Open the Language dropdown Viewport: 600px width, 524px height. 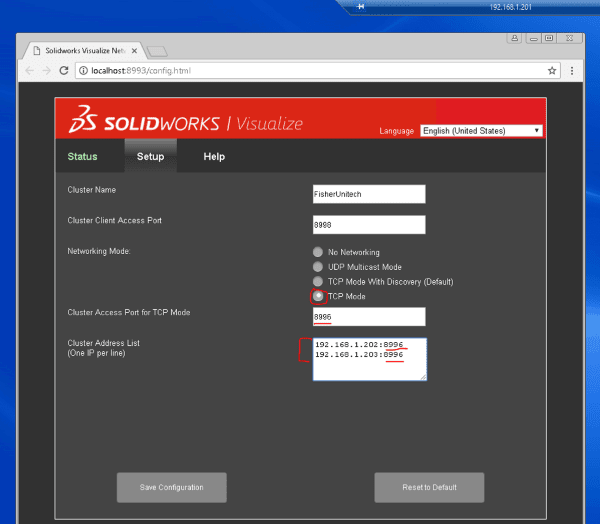481,131
